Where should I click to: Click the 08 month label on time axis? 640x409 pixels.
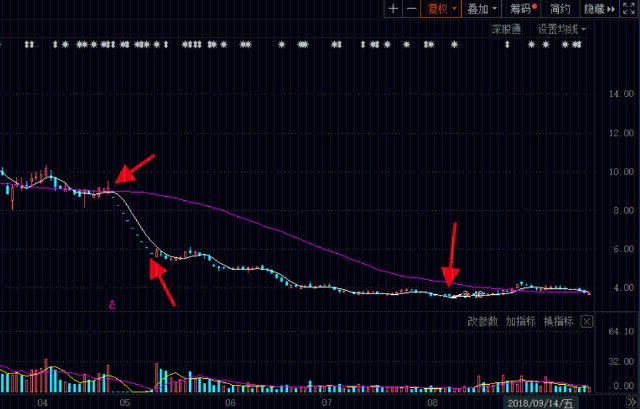click(433, 403)
